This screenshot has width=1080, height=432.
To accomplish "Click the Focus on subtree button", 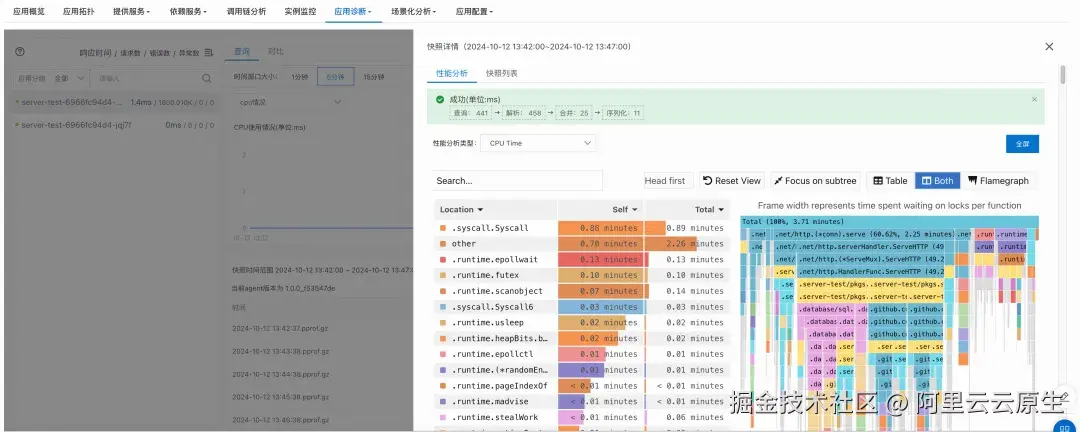I will point(816,181).
